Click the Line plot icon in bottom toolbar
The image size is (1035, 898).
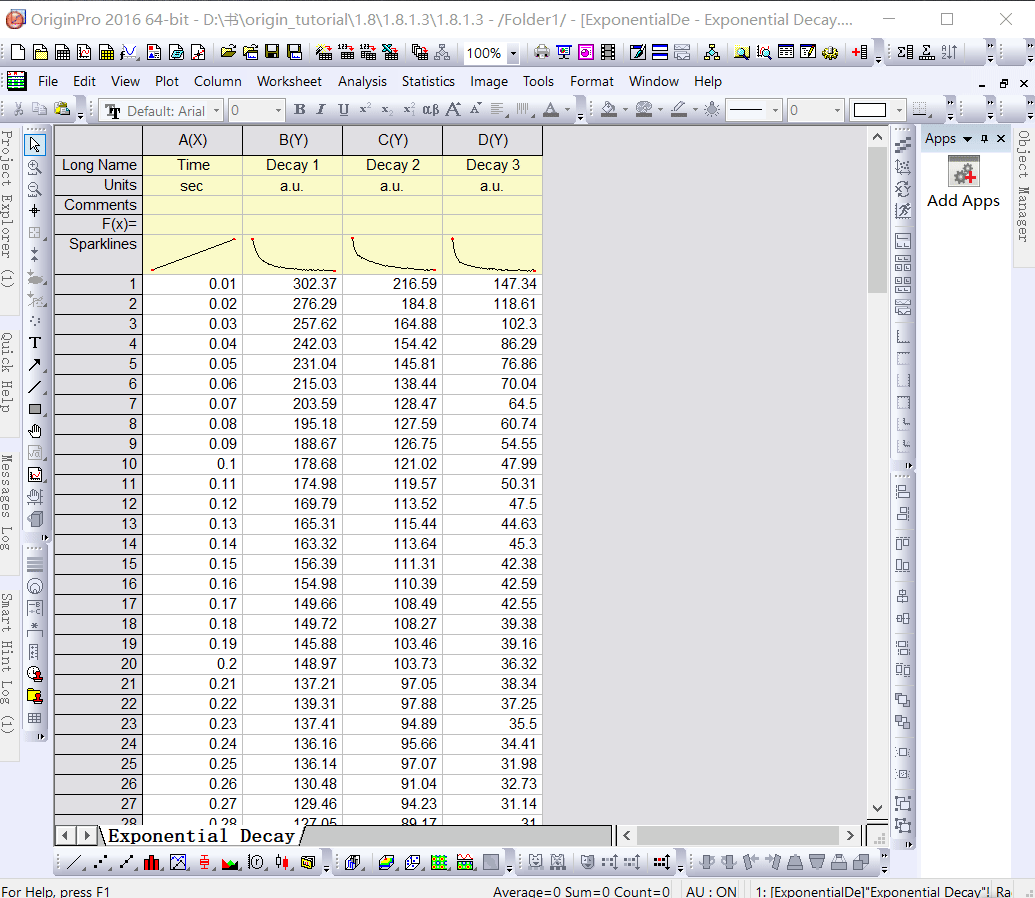tap(75, 862)
